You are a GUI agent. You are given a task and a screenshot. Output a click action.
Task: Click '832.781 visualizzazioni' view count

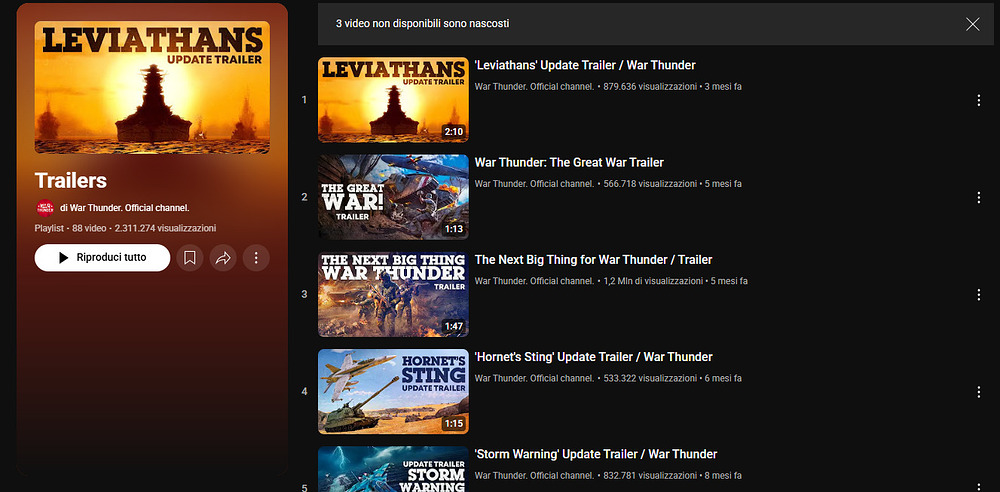pos(650,475)
